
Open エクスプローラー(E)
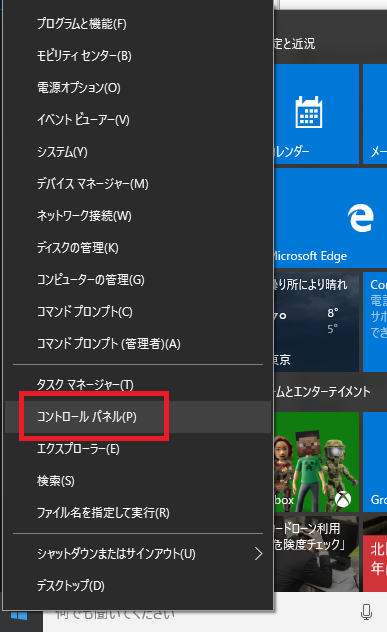point(138,449)
